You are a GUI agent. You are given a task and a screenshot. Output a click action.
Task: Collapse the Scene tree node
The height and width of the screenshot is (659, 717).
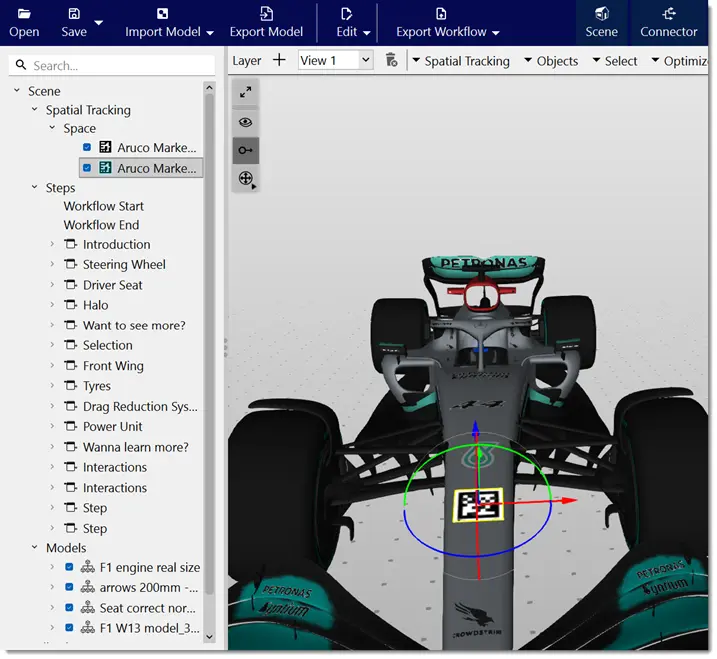click(x=17, y=91)
